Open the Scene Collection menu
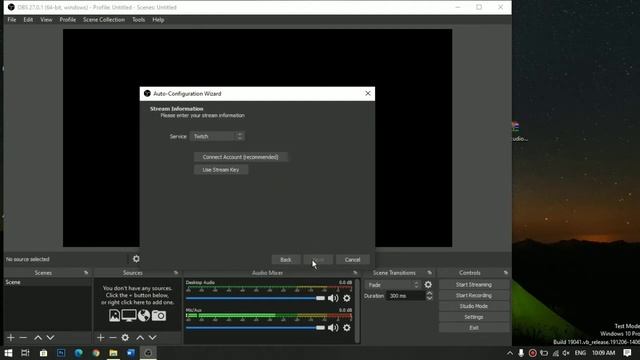640x360 pixels. (104, 20)
